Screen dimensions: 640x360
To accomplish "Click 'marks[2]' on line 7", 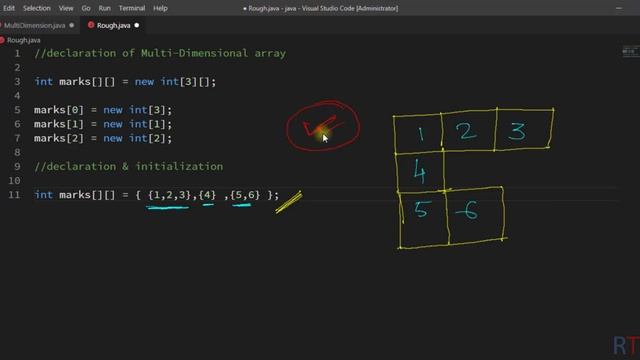I will 59,138.
